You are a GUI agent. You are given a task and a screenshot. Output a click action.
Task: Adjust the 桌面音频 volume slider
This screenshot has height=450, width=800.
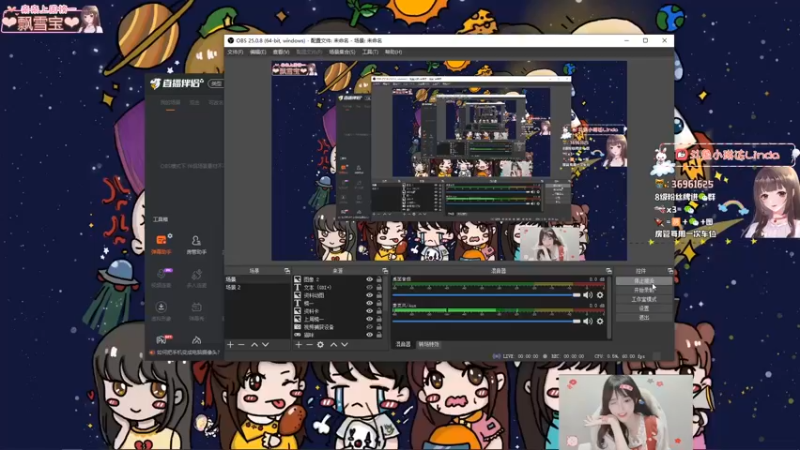487,295
